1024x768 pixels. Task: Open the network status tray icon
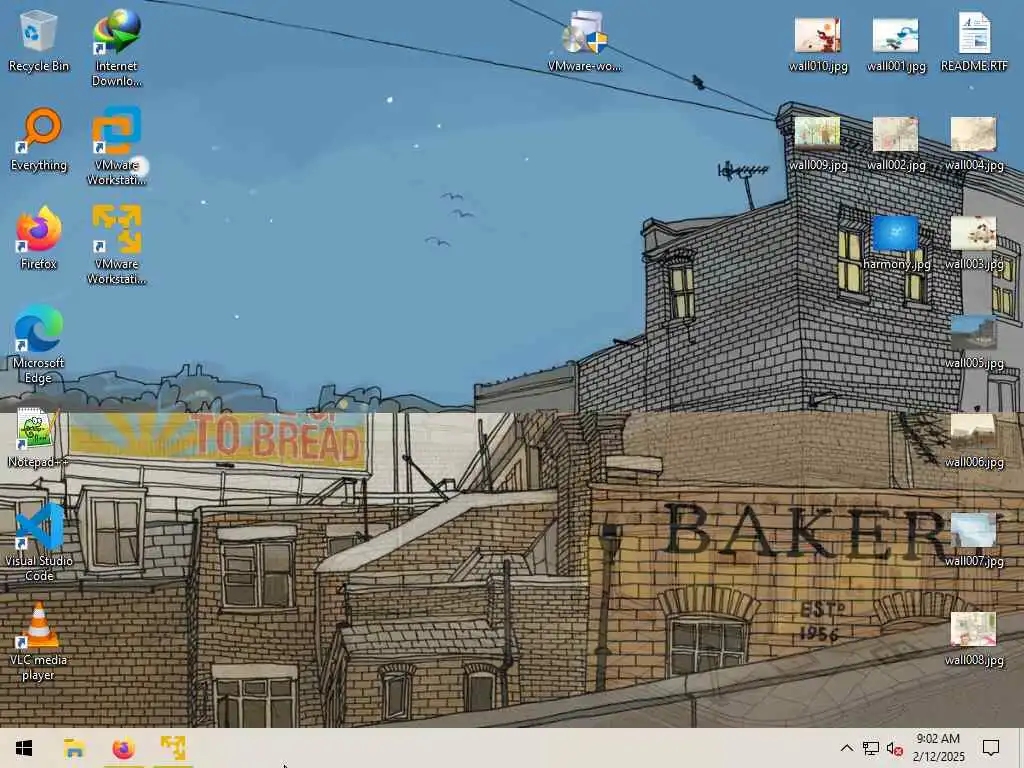coord(870,748)
